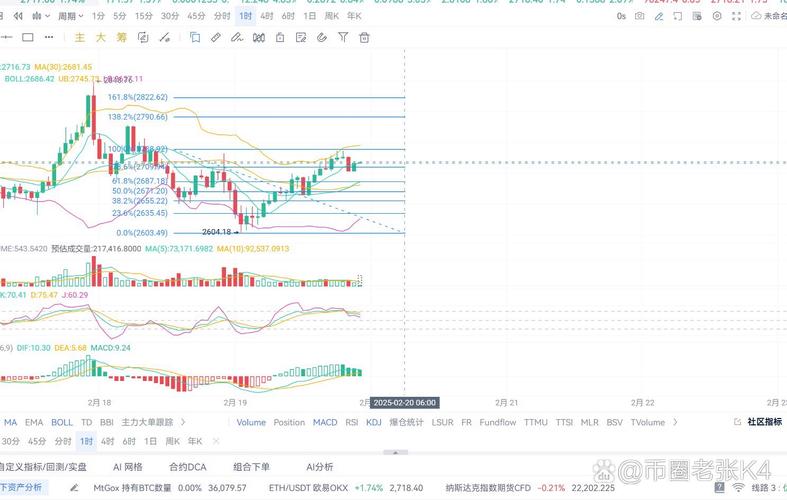
Task: Open the candlestick chart type dropdown
Action: pos(41,16)
